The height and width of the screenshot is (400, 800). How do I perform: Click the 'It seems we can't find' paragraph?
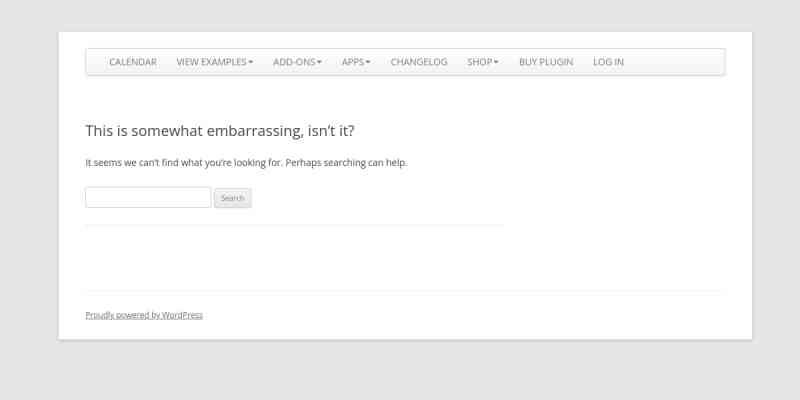(x=246, y=163)
